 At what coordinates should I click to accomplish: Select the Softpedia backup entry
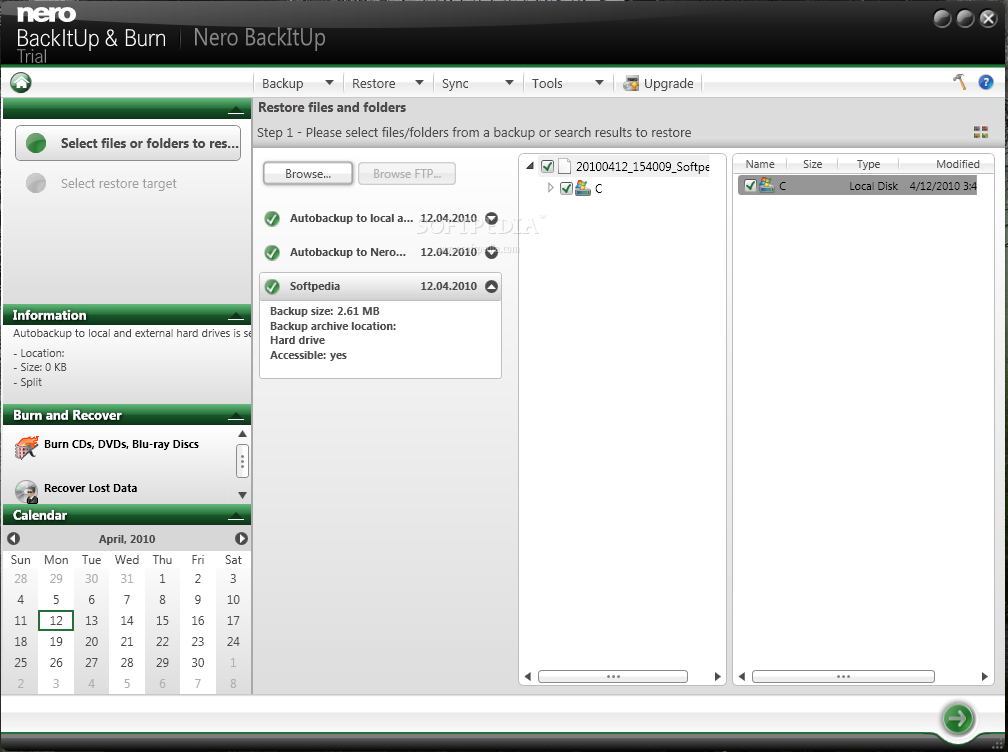[381, 286]
